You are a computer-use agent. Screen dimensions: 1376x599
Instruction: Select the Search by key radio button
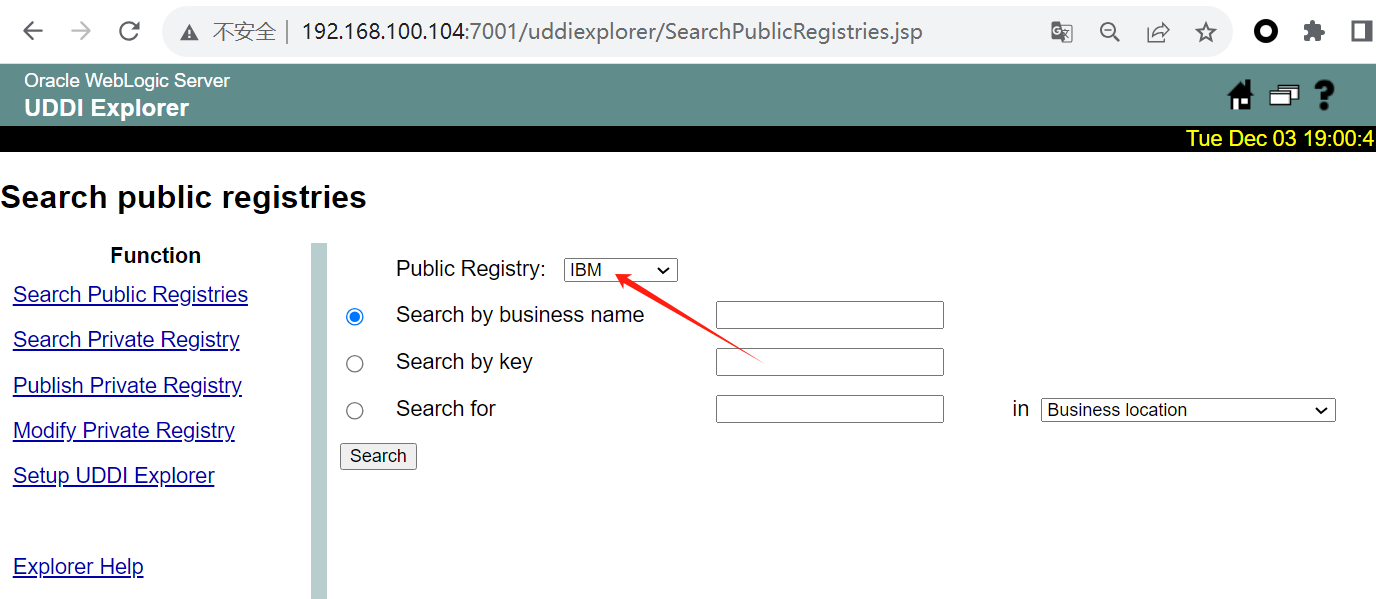355,364
